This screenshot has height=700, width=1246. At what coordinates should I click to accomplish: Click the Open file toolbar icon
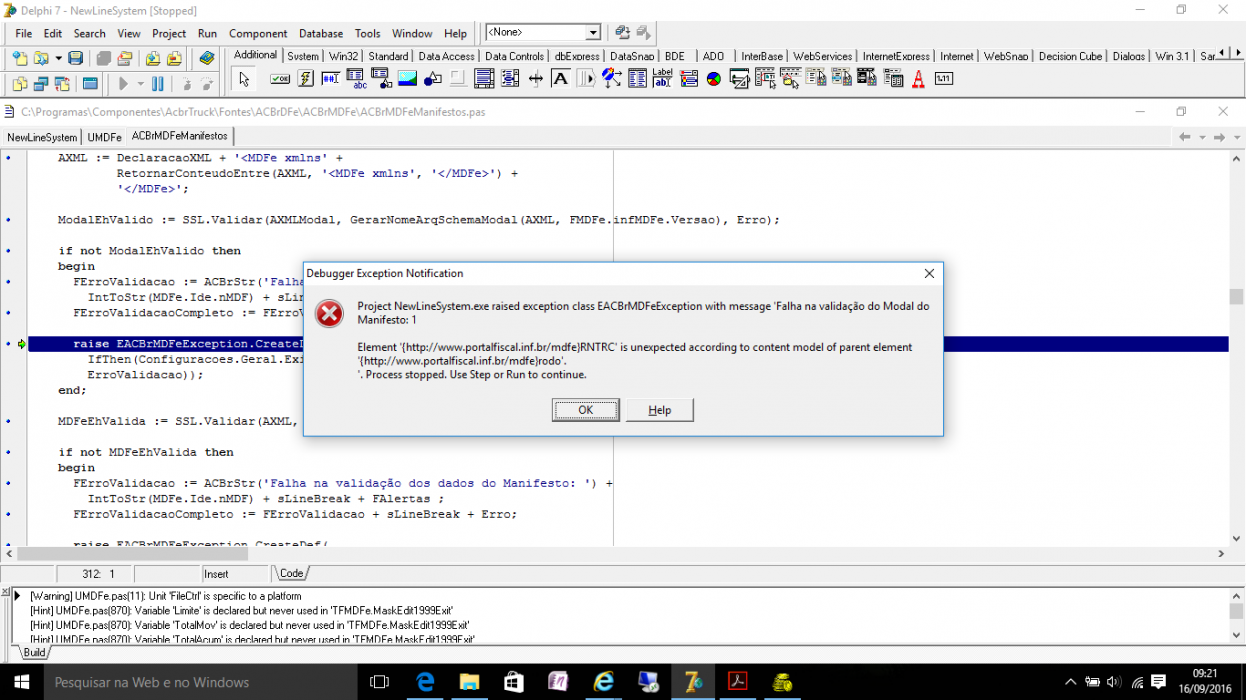pos(41,58)
